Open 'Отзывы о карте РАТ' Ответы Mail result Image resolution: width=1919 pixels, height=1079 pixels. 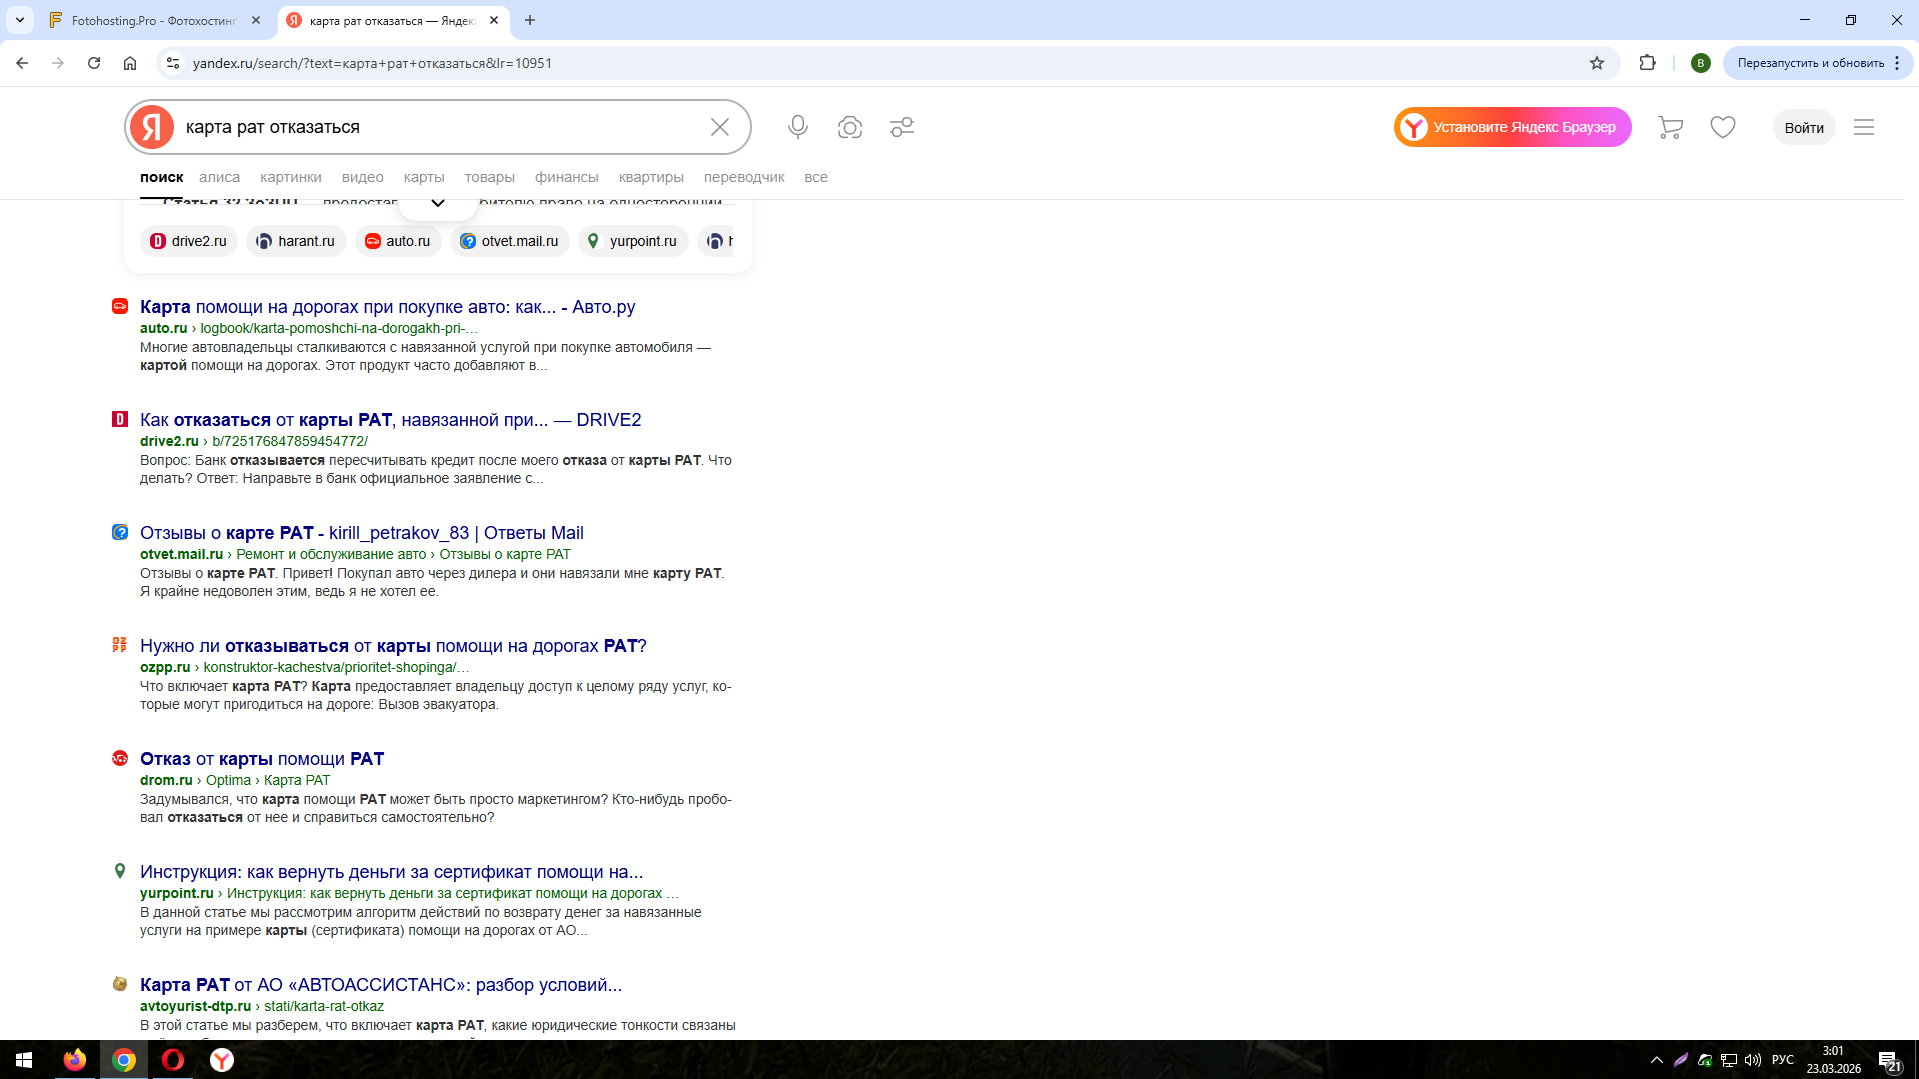pyautogui.click(x=362, y=533)
